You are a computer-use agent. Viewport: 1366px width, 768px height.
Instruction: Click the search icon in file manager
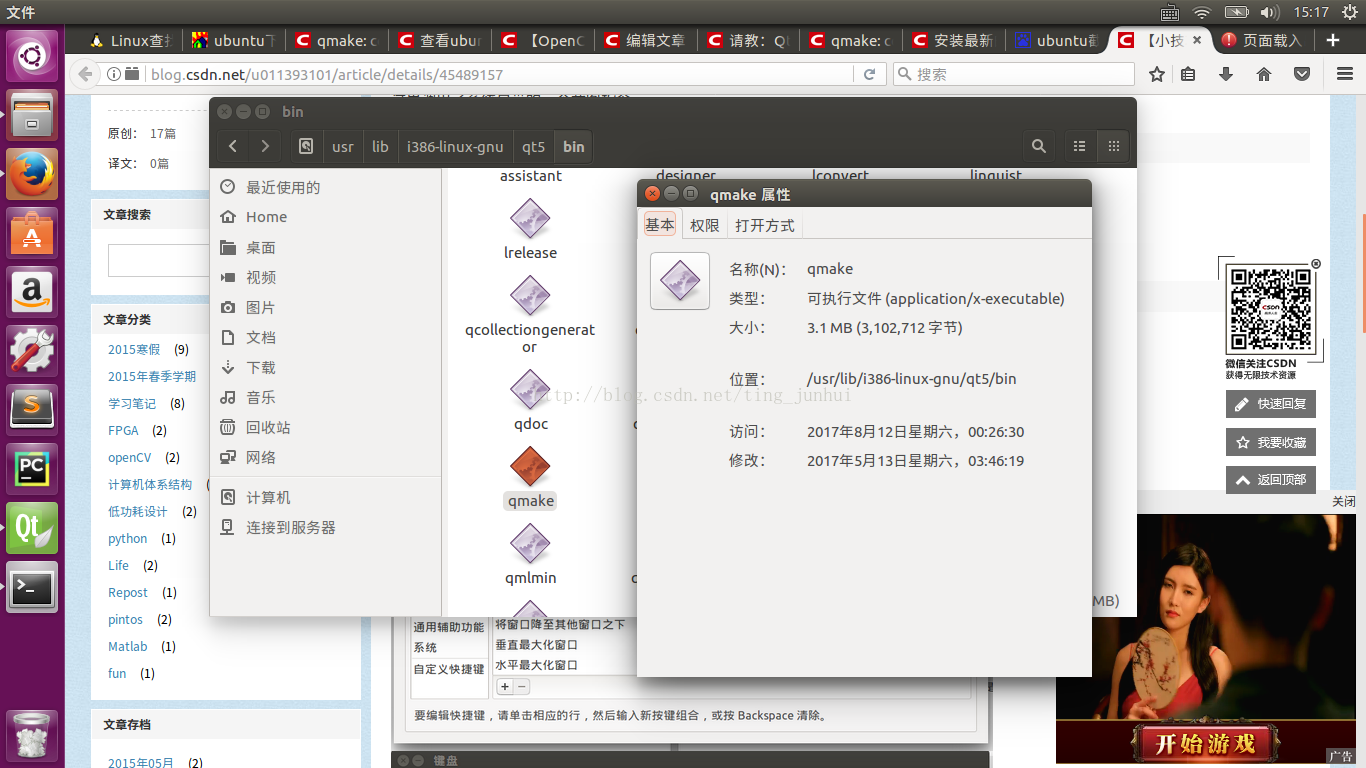click(1039, 146)
